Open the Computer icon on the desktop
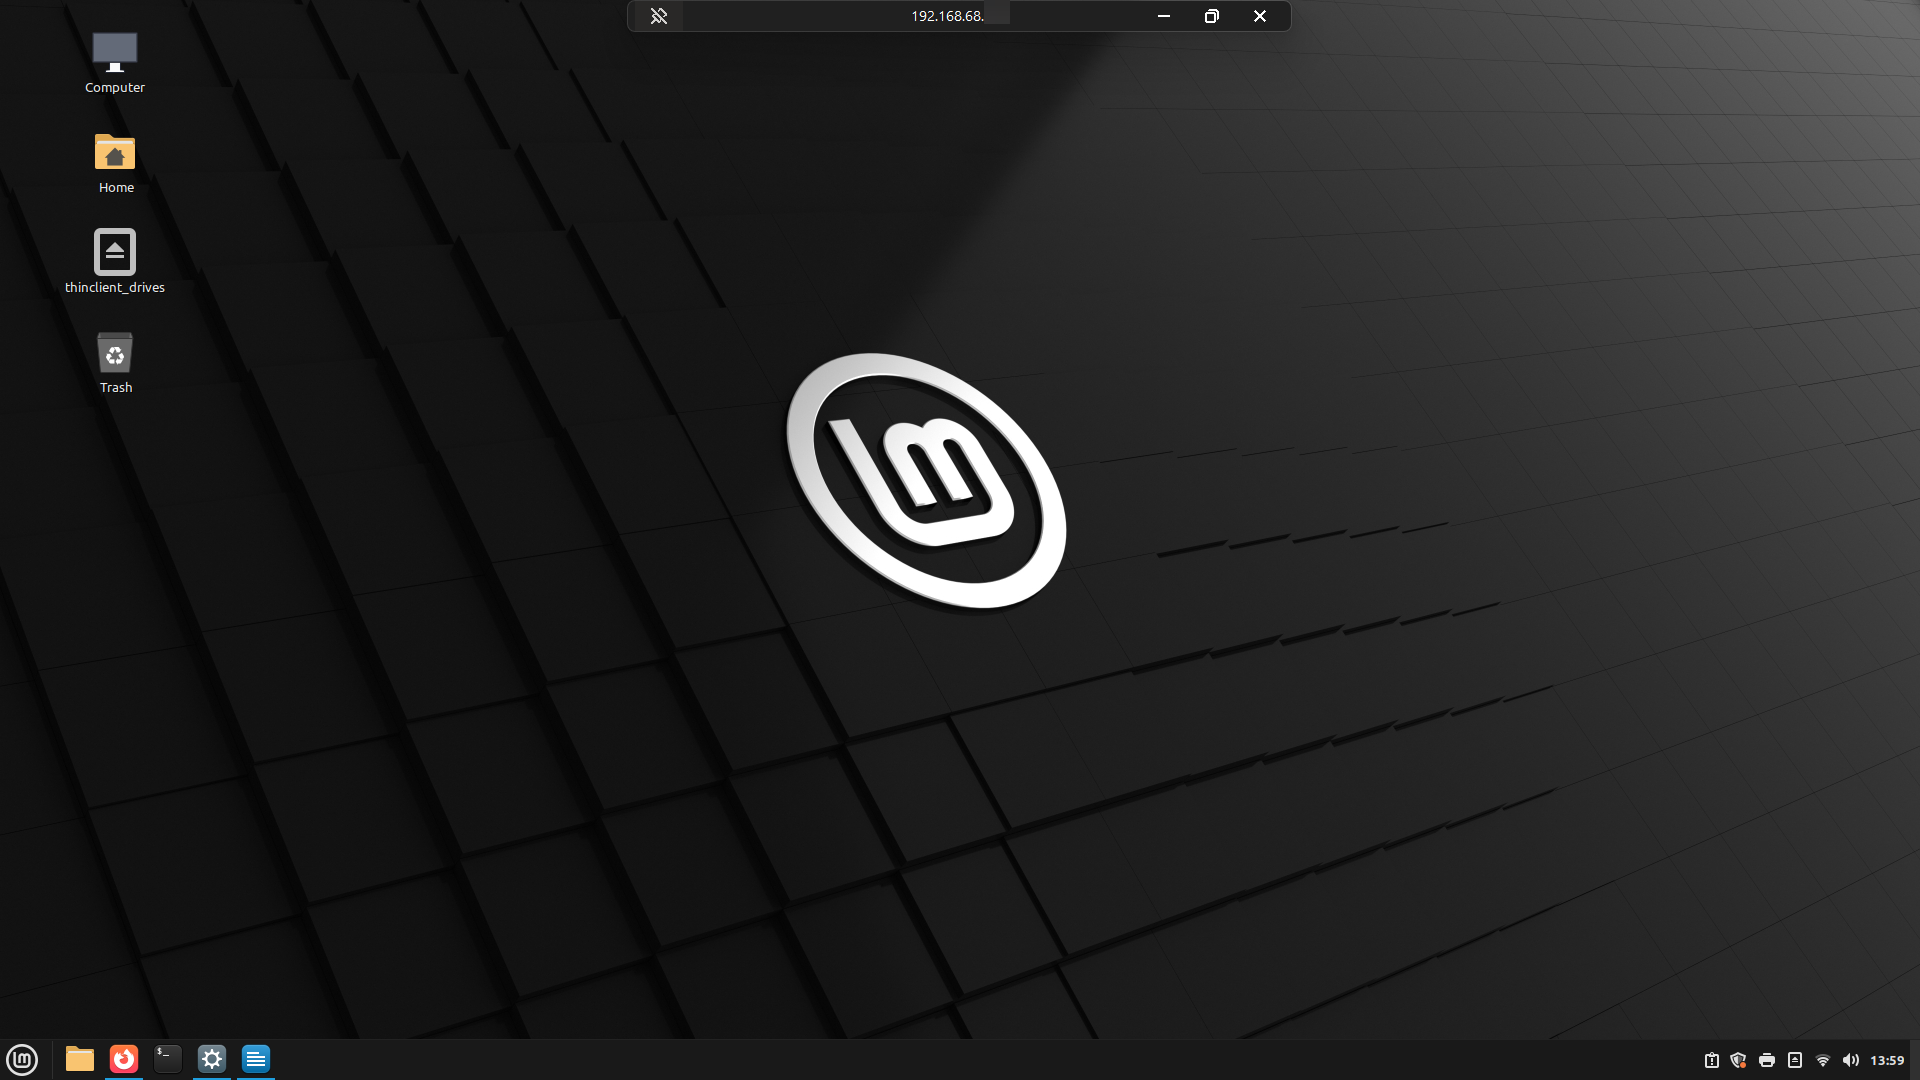The width and height of the screenshot is (1920, 1080). (114, 60)
